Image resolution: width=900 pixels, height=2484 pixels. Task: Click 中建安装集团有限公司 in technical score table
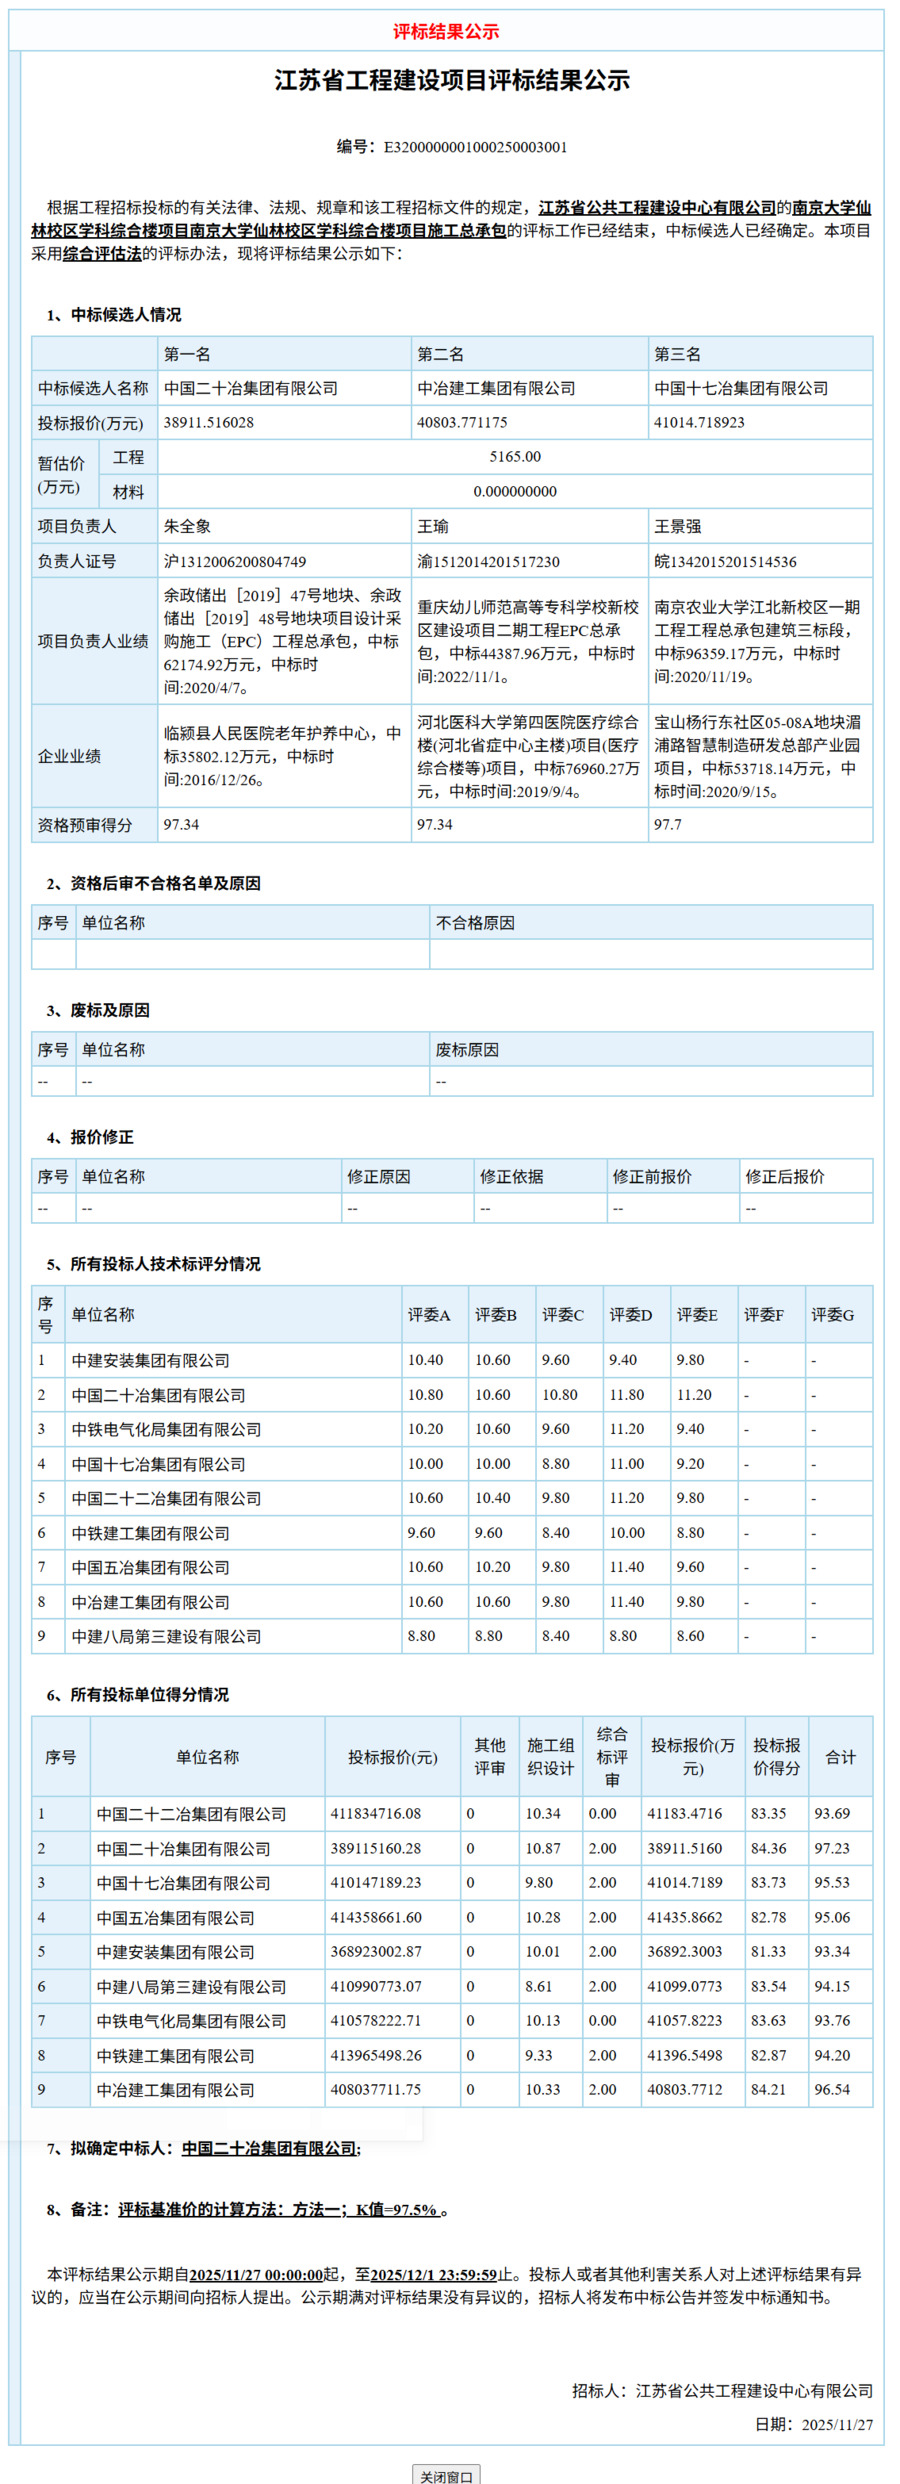151,1361
